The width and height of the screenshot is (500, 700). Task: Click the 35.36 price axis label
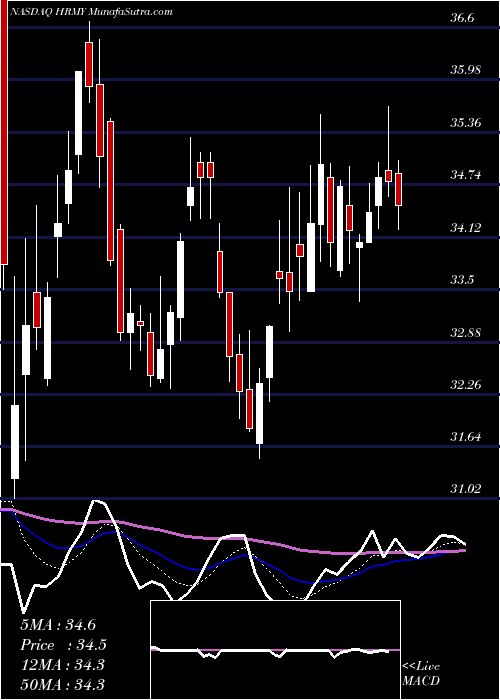pyautogui.click(x=466, y=122)
